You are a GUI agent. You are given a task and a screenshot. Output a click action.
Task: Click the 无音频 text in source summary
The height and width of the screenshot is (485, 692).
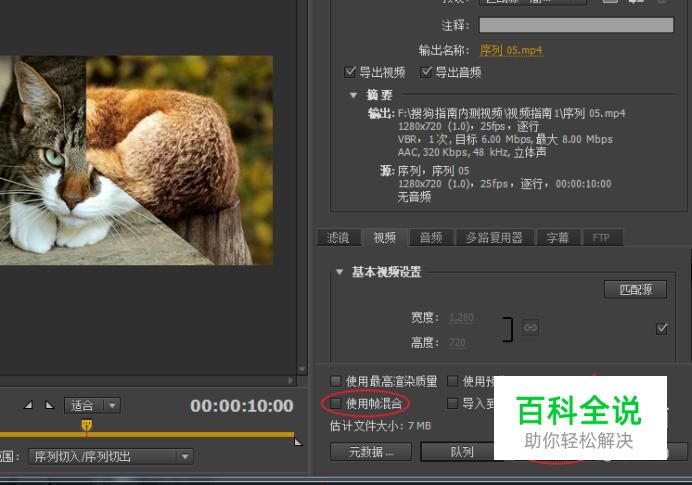click(414, 197)
